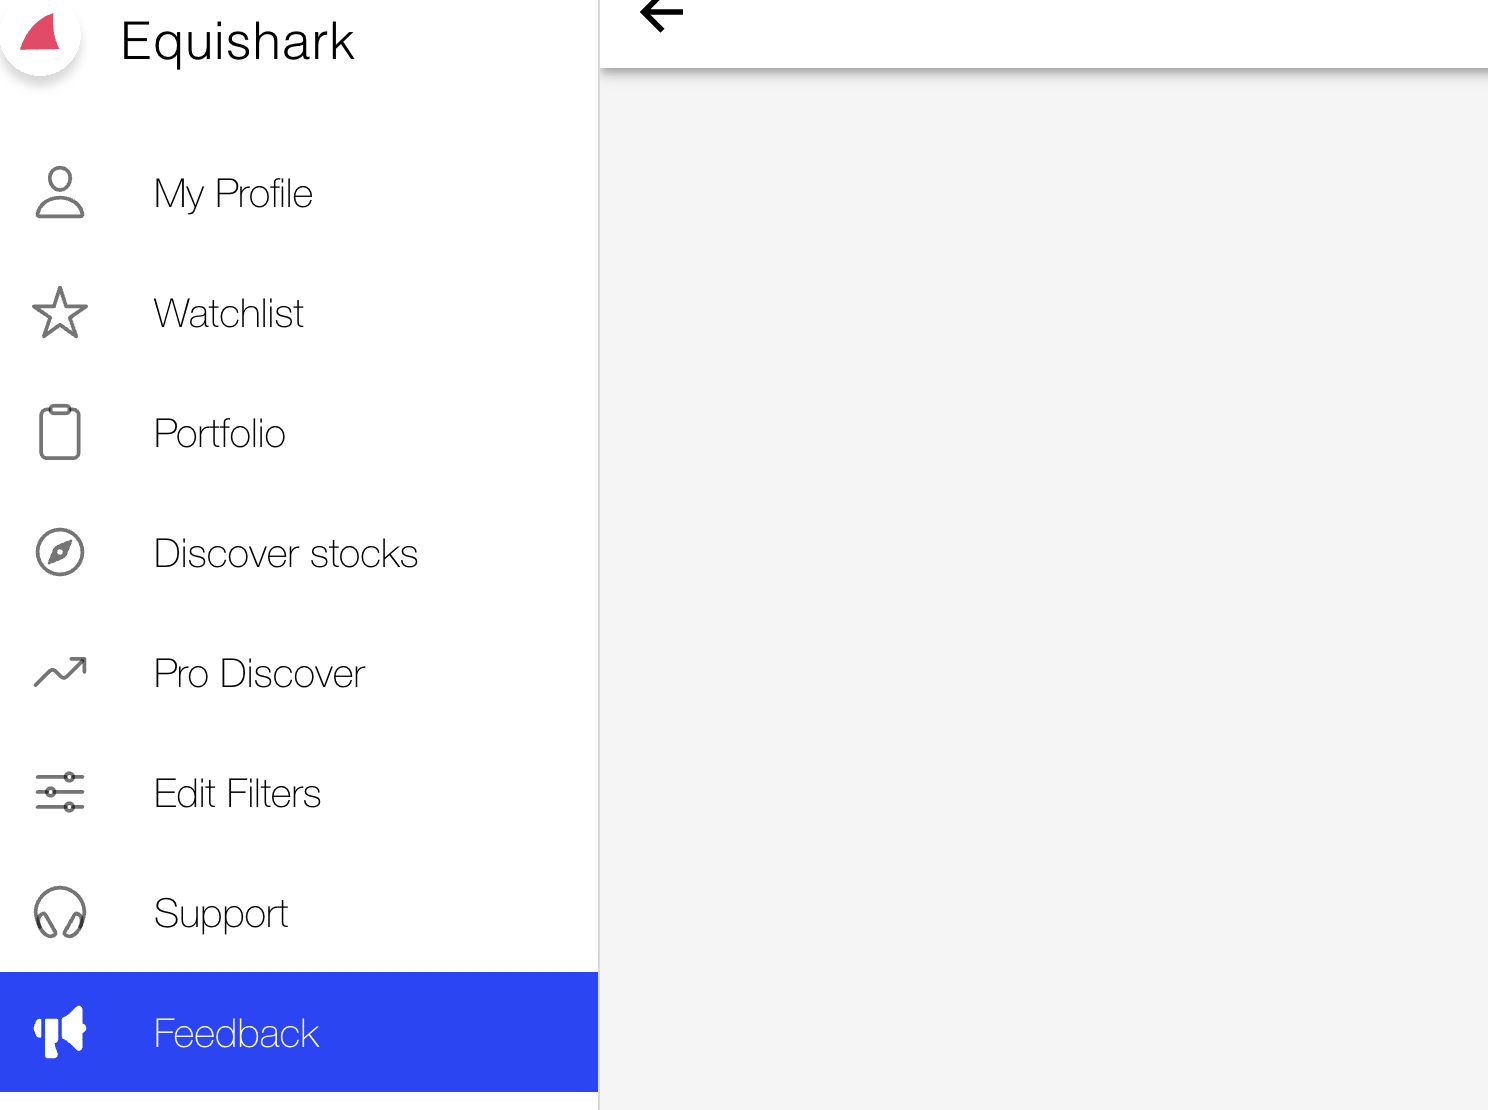Screen dimensions: 1488x1110
Task: Select the Pro Discover trending chart icon
Action: point(59,672)
